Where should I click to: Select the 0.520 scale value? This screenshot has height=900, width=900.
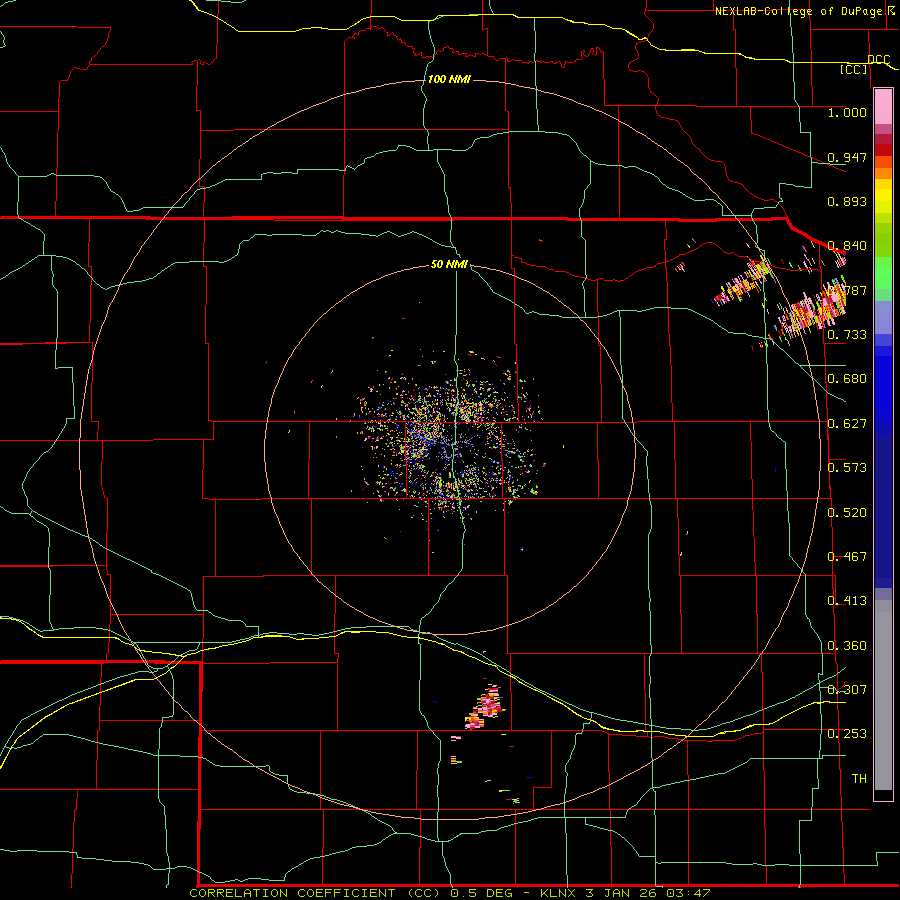click(847, 512)
